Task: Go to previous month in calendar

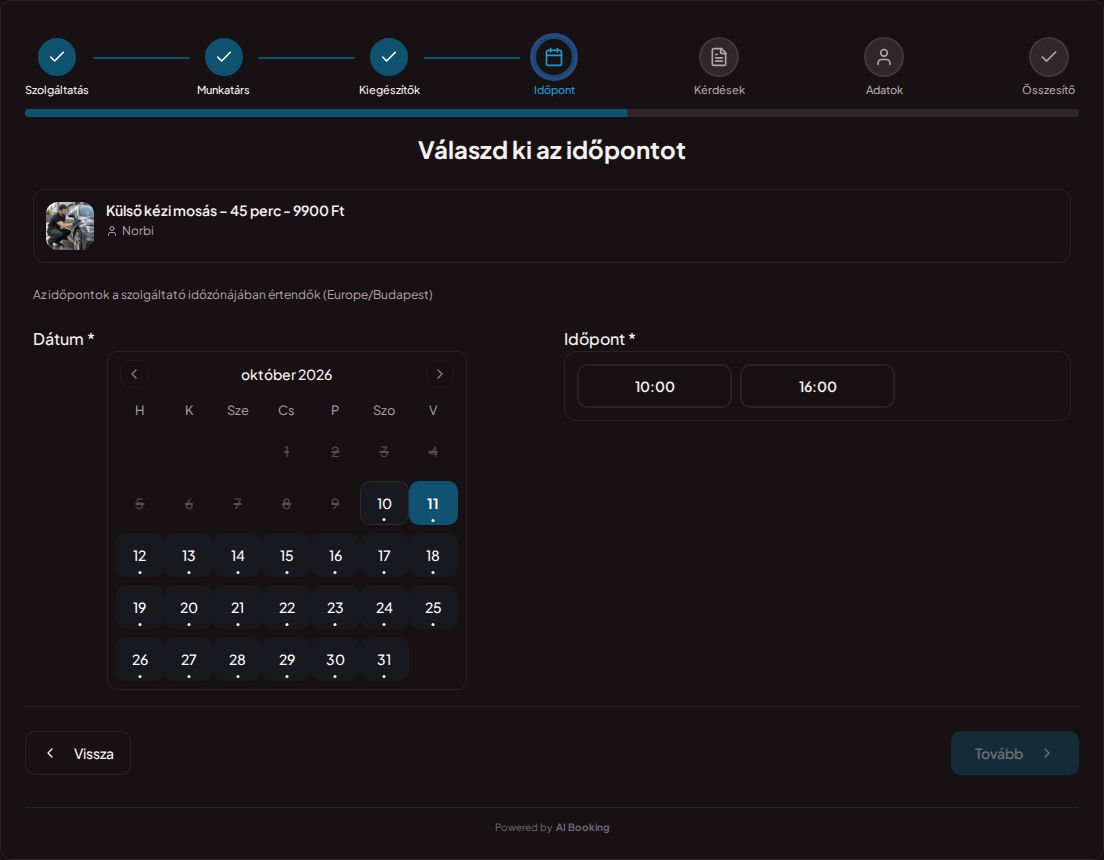Action: pos(134,374)
